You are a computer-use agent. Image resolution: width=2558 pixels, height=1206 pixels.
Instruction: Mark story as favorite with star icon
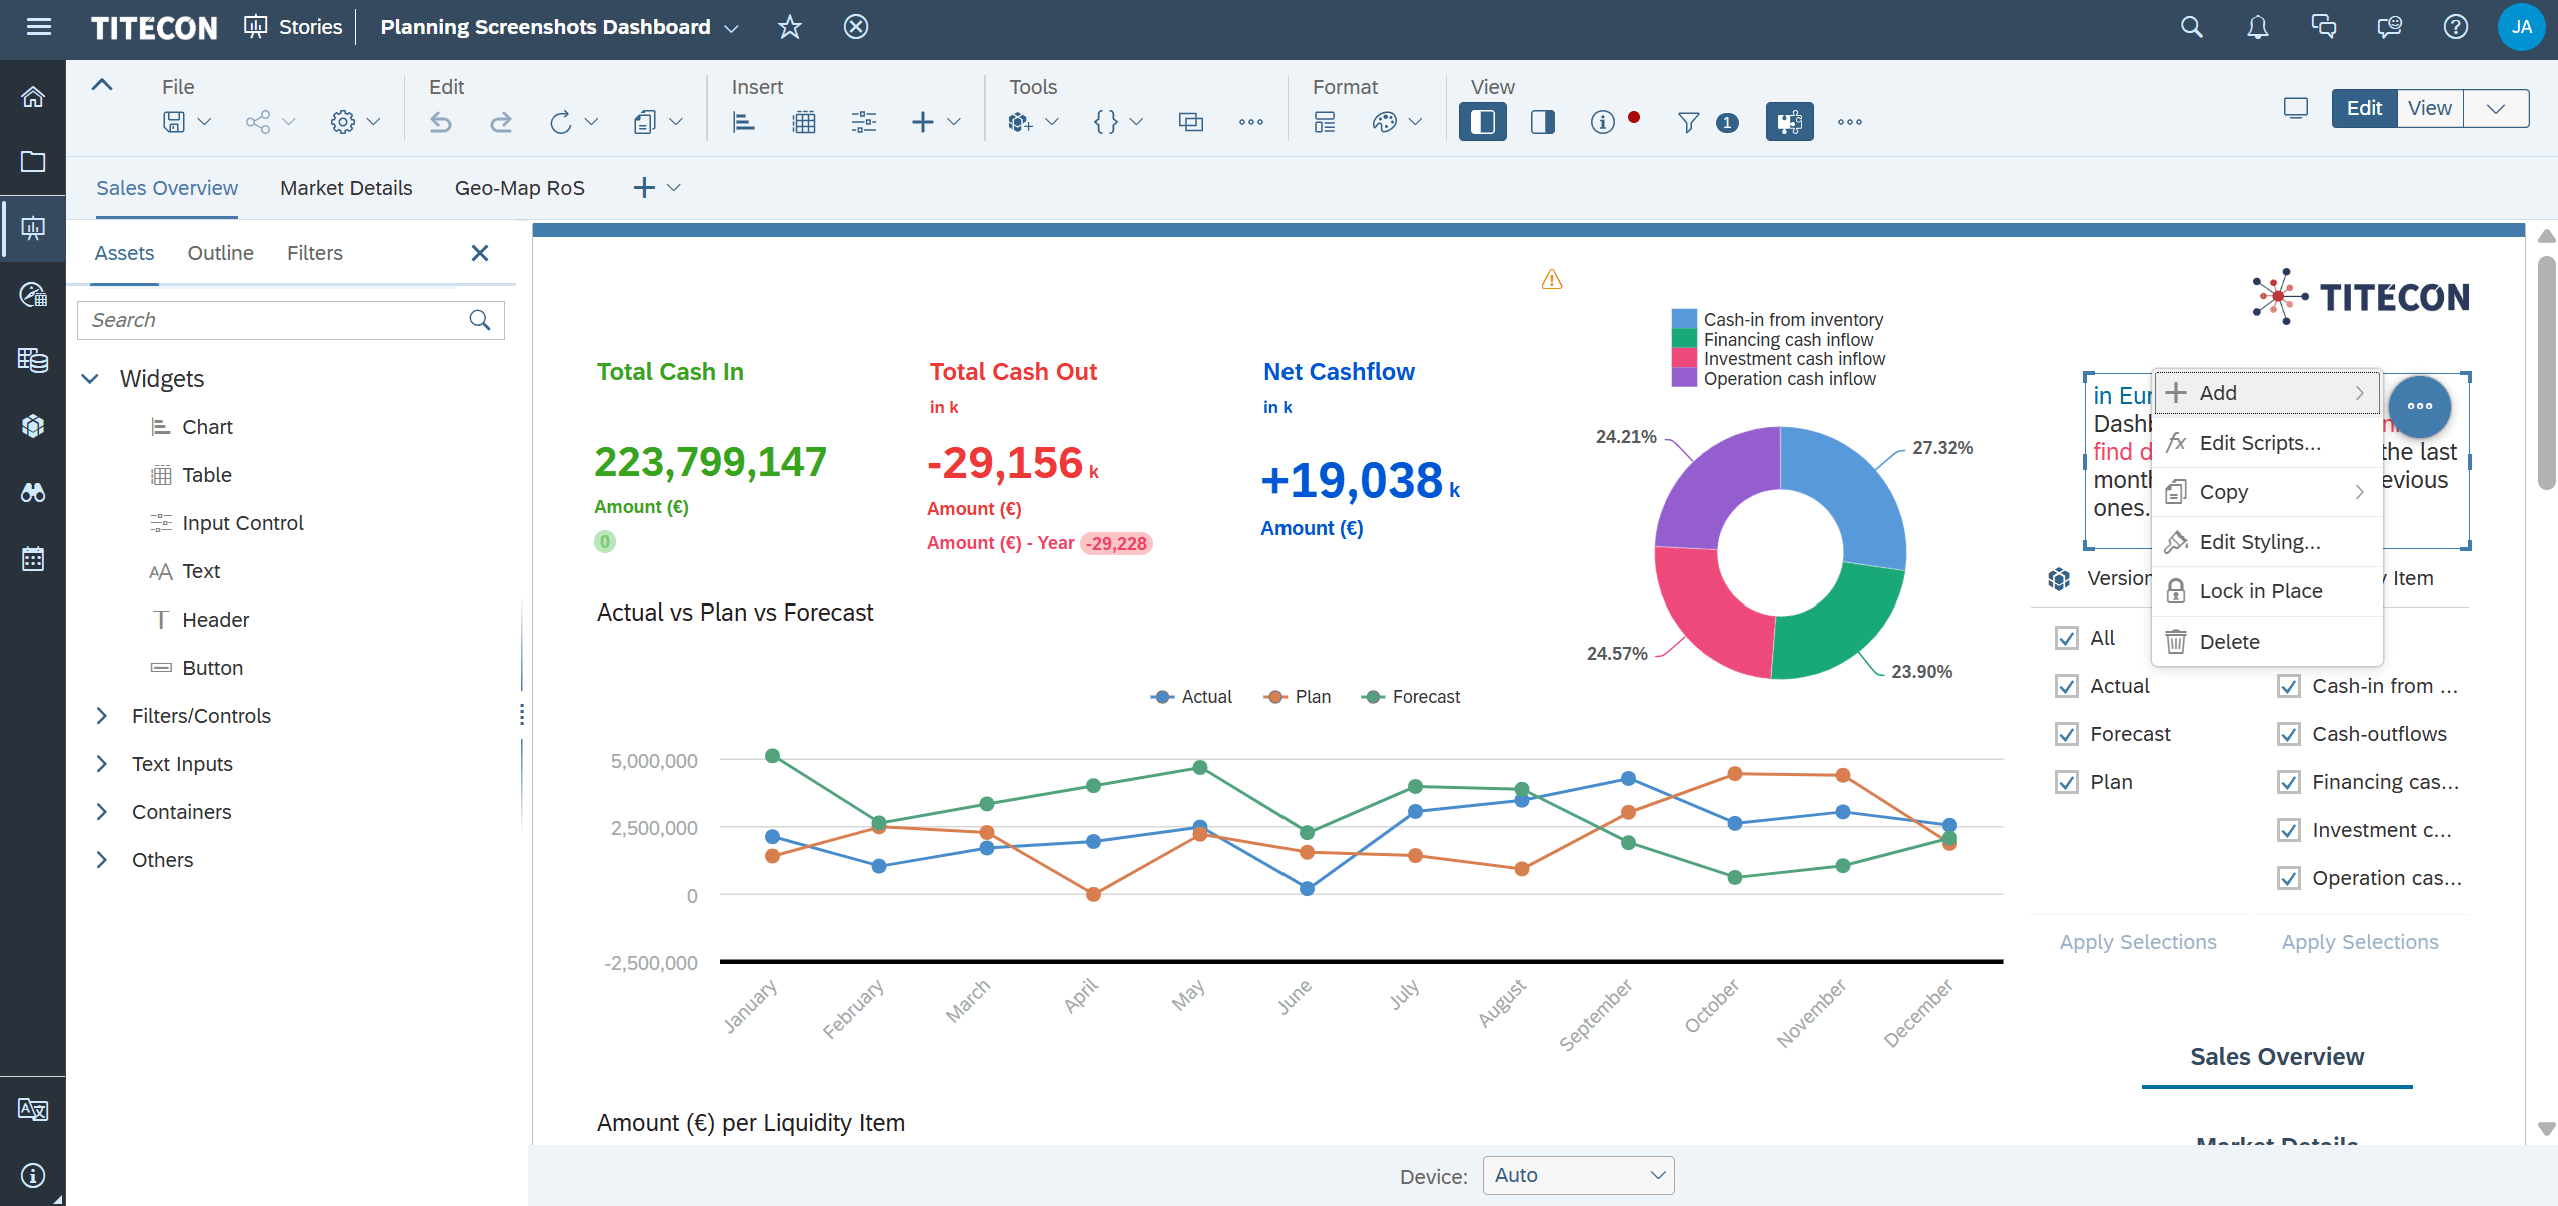click(x=790, y=27)
